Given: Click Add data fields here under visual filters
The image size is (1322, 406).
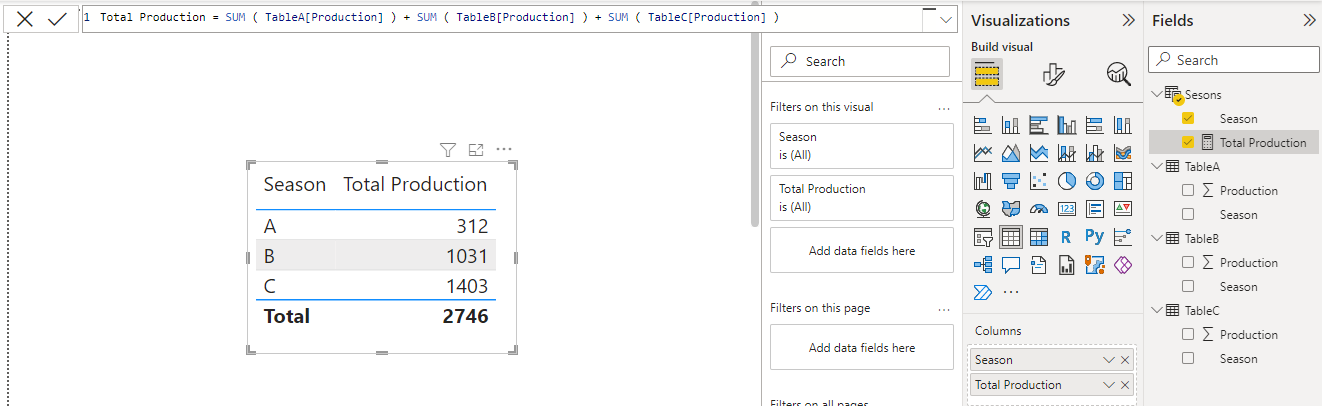Looking at the screenshot, I should tap(862, 251).
